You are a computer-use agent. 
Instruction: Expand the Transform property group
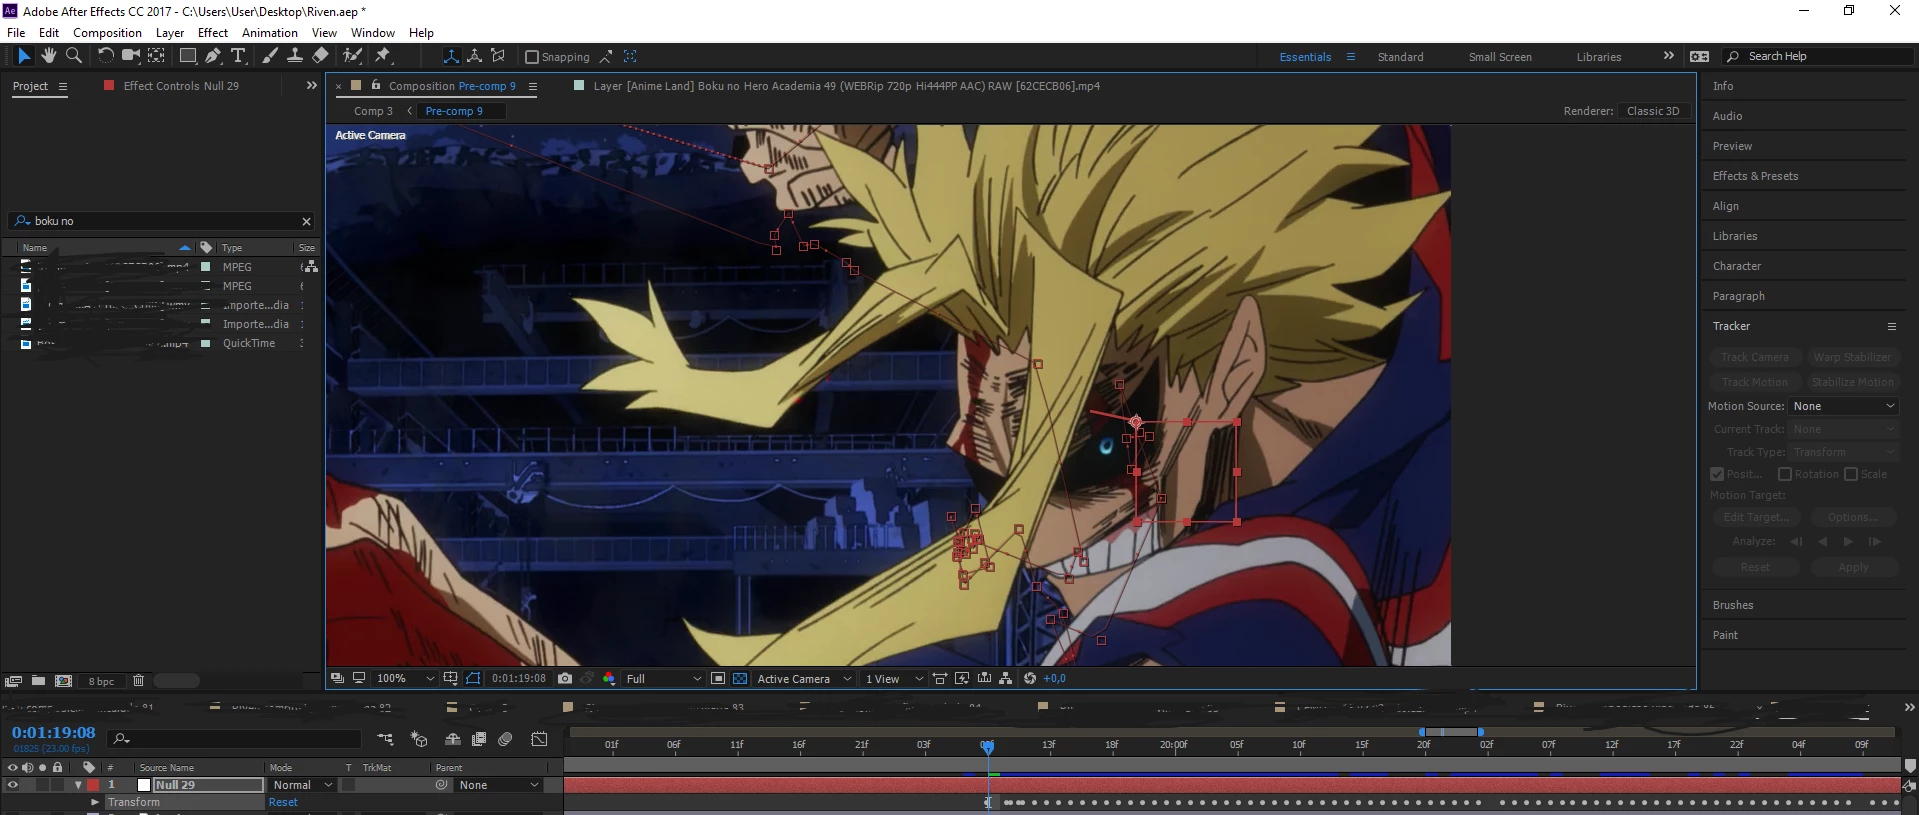[95, 802]
